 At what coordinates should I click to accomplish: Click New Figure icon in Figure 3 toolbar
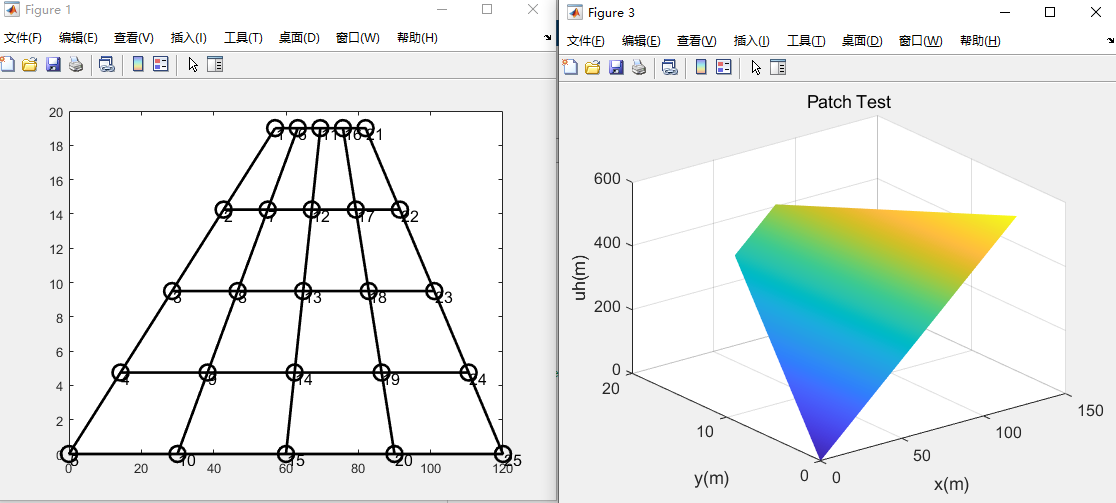570,68
